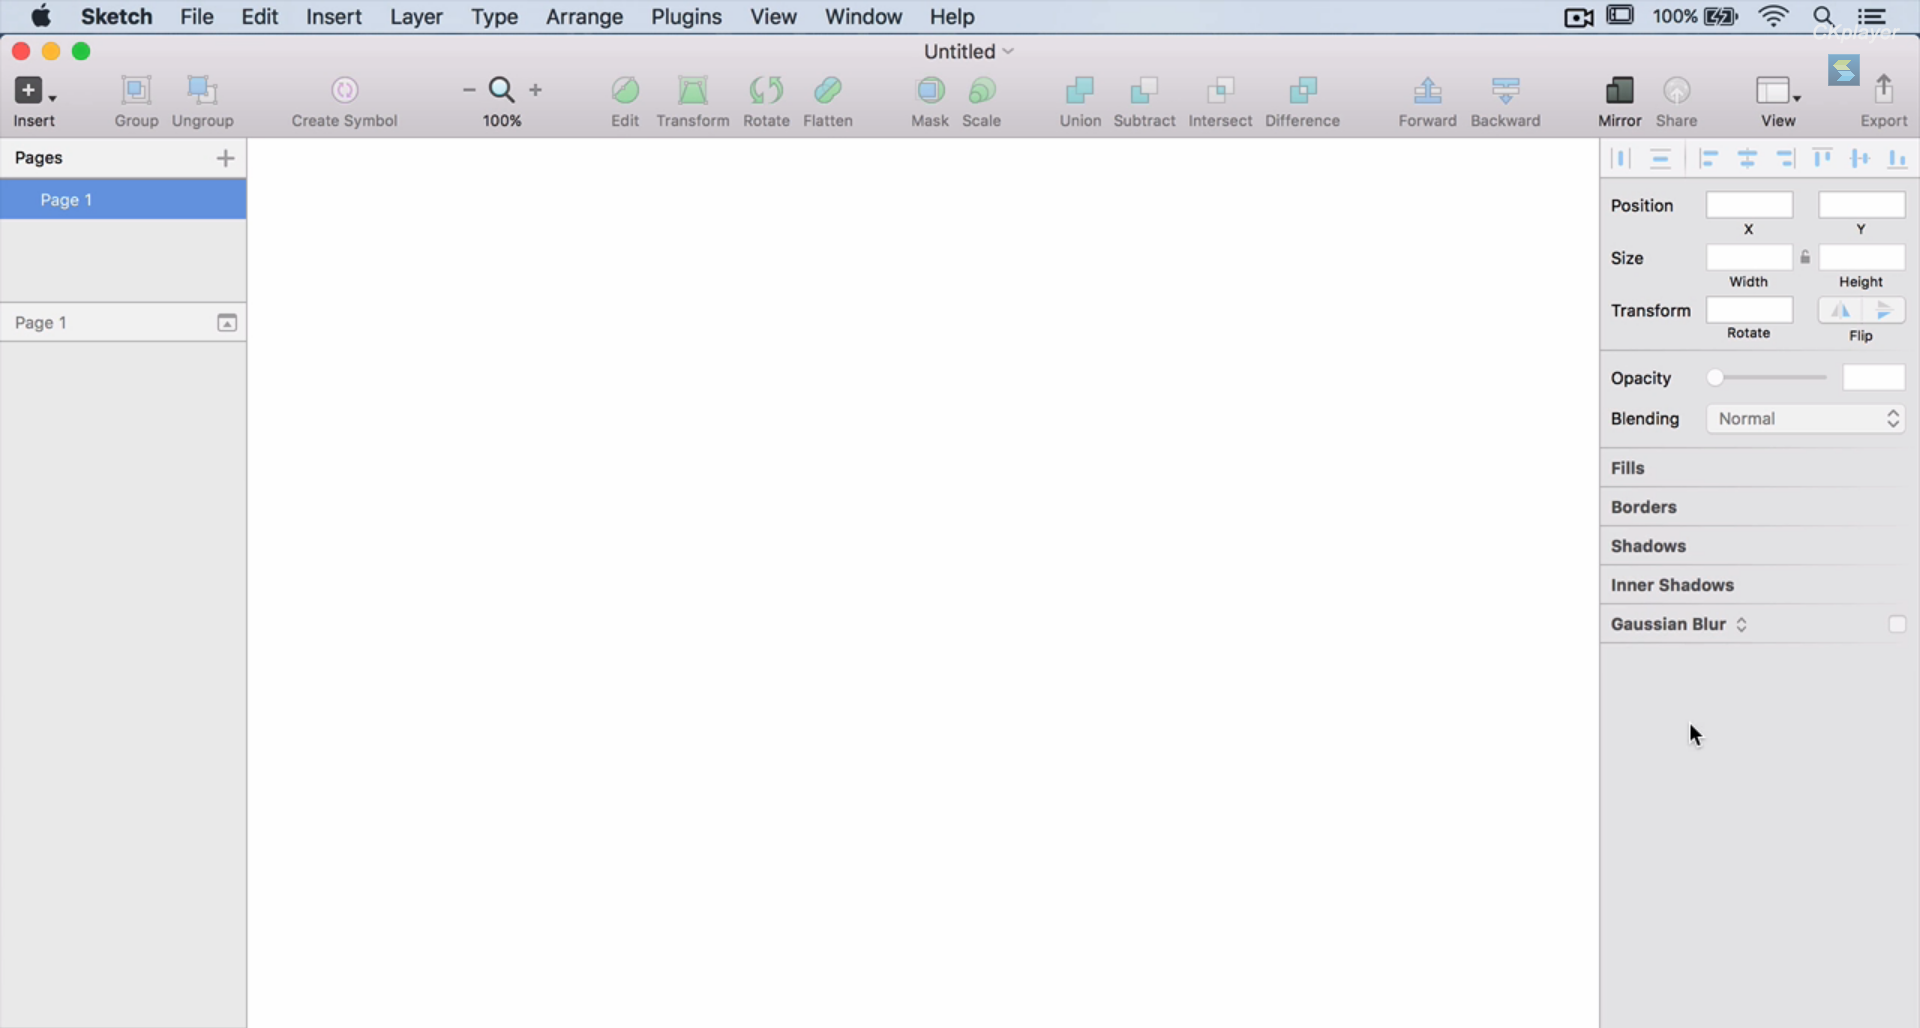
Task: Click the Inner Shadows section header
Action: [1672, 585]
